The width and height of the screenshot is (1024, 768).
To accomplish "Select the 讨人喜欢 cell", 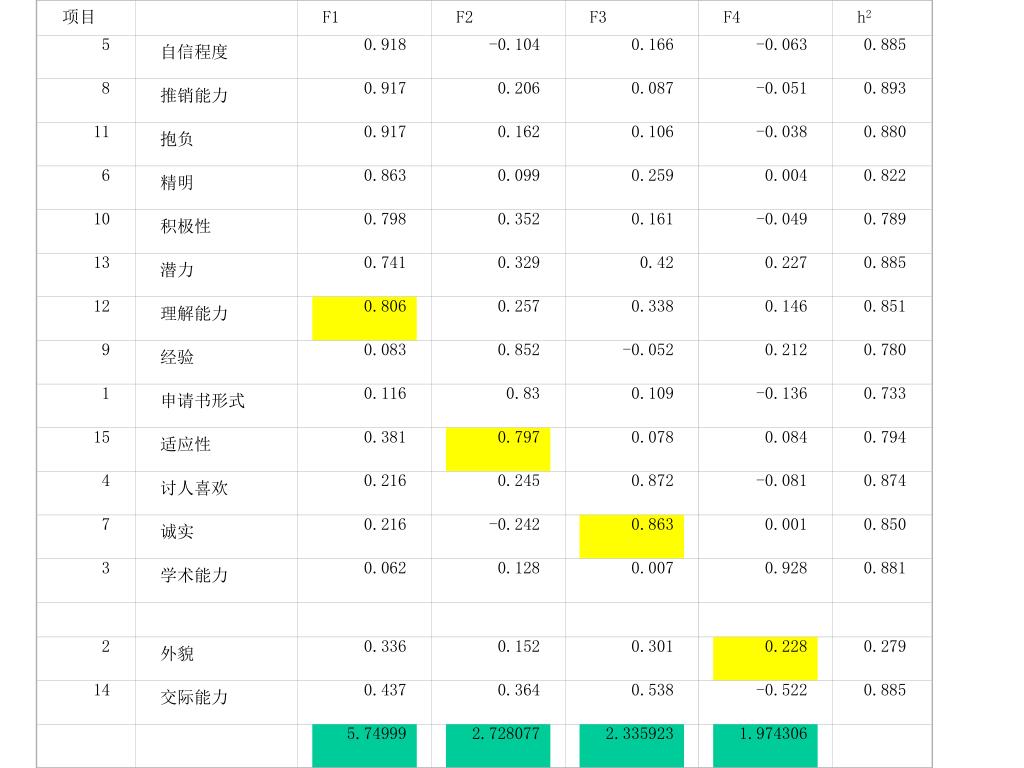I will (x=216, y=493).
